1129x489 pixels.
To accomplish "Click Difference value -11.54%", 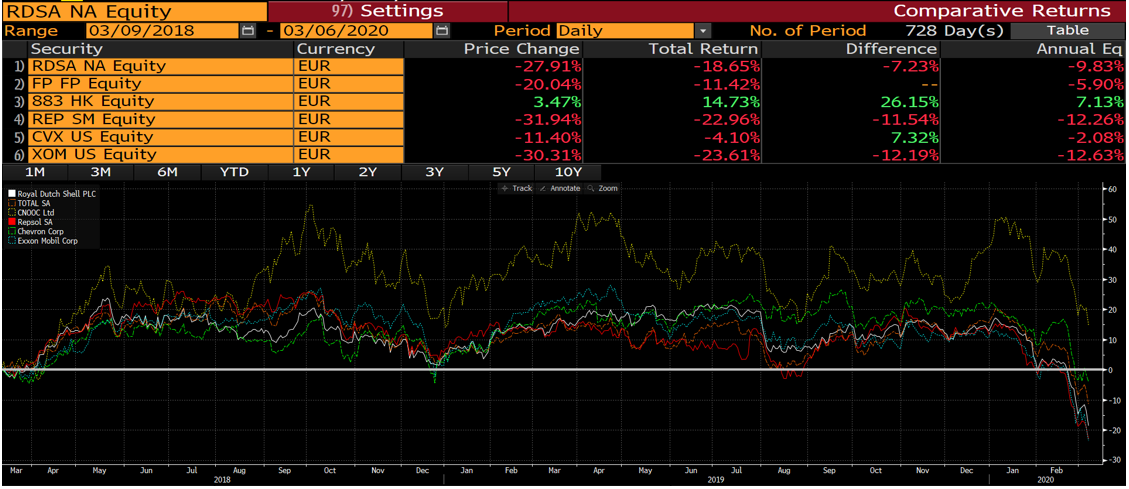I will (x=905, y=119).
